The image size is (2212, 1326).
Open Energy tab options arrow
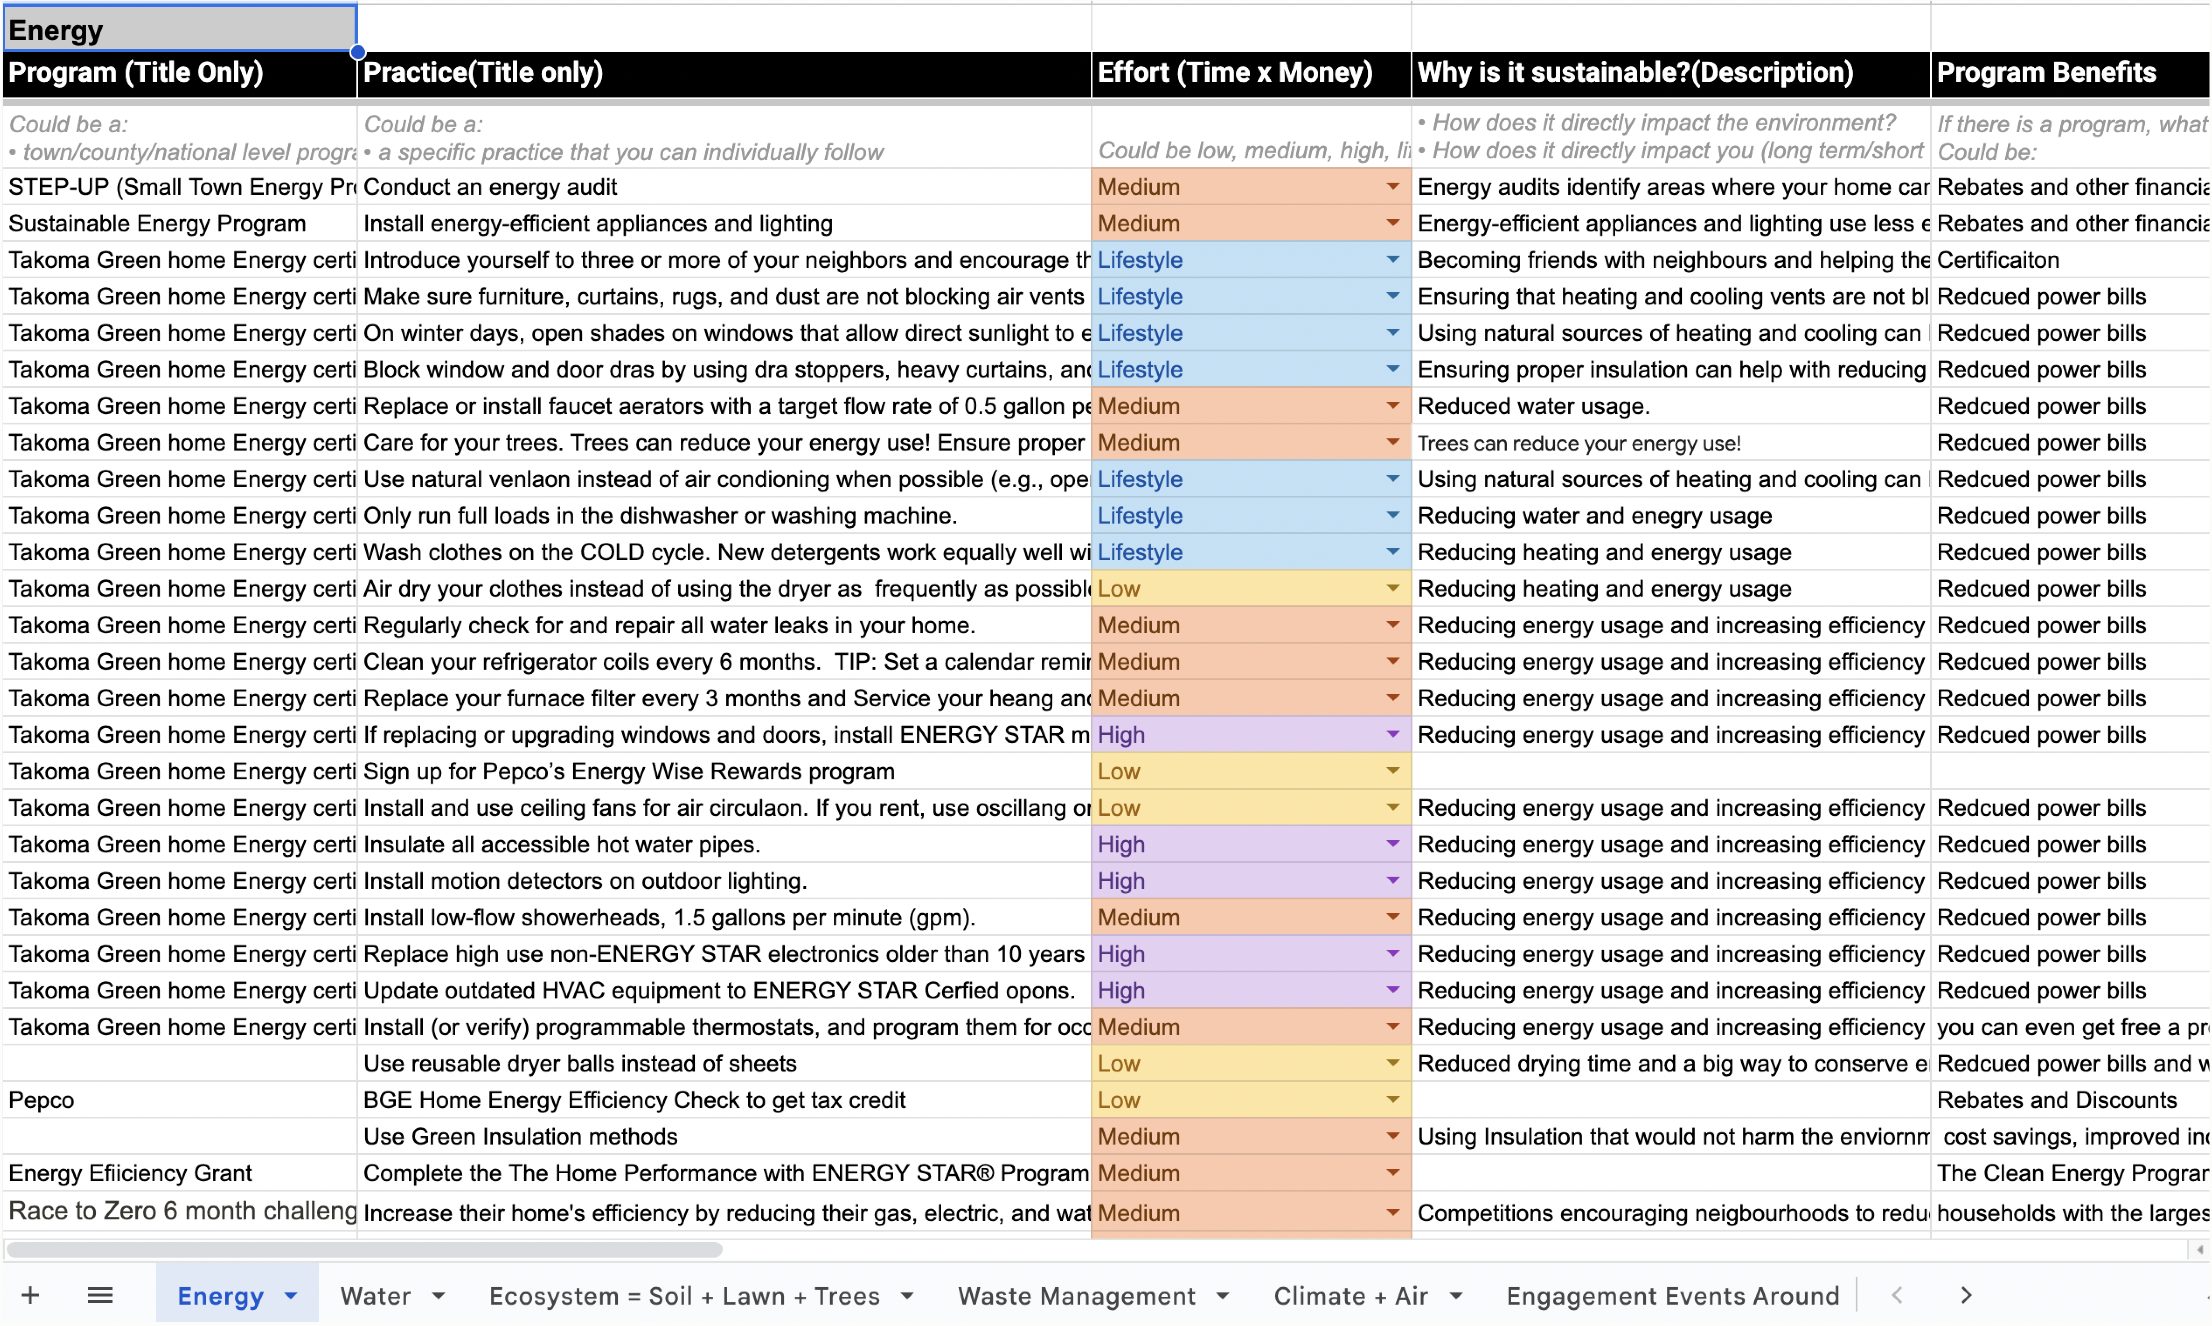coord(291,1296)
